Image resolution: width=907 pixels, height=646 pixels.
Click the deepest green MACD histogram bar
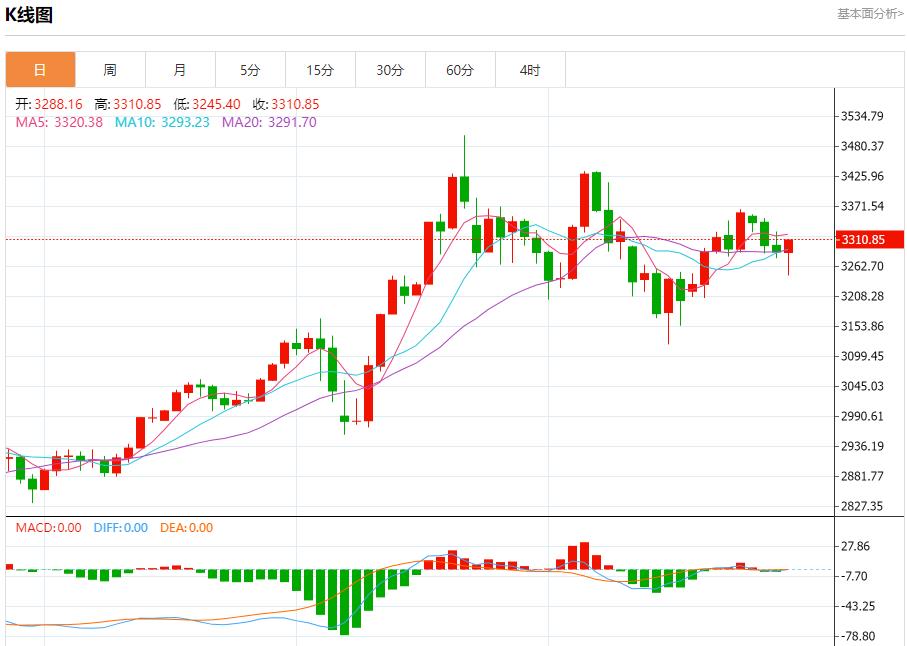point(345,602)
